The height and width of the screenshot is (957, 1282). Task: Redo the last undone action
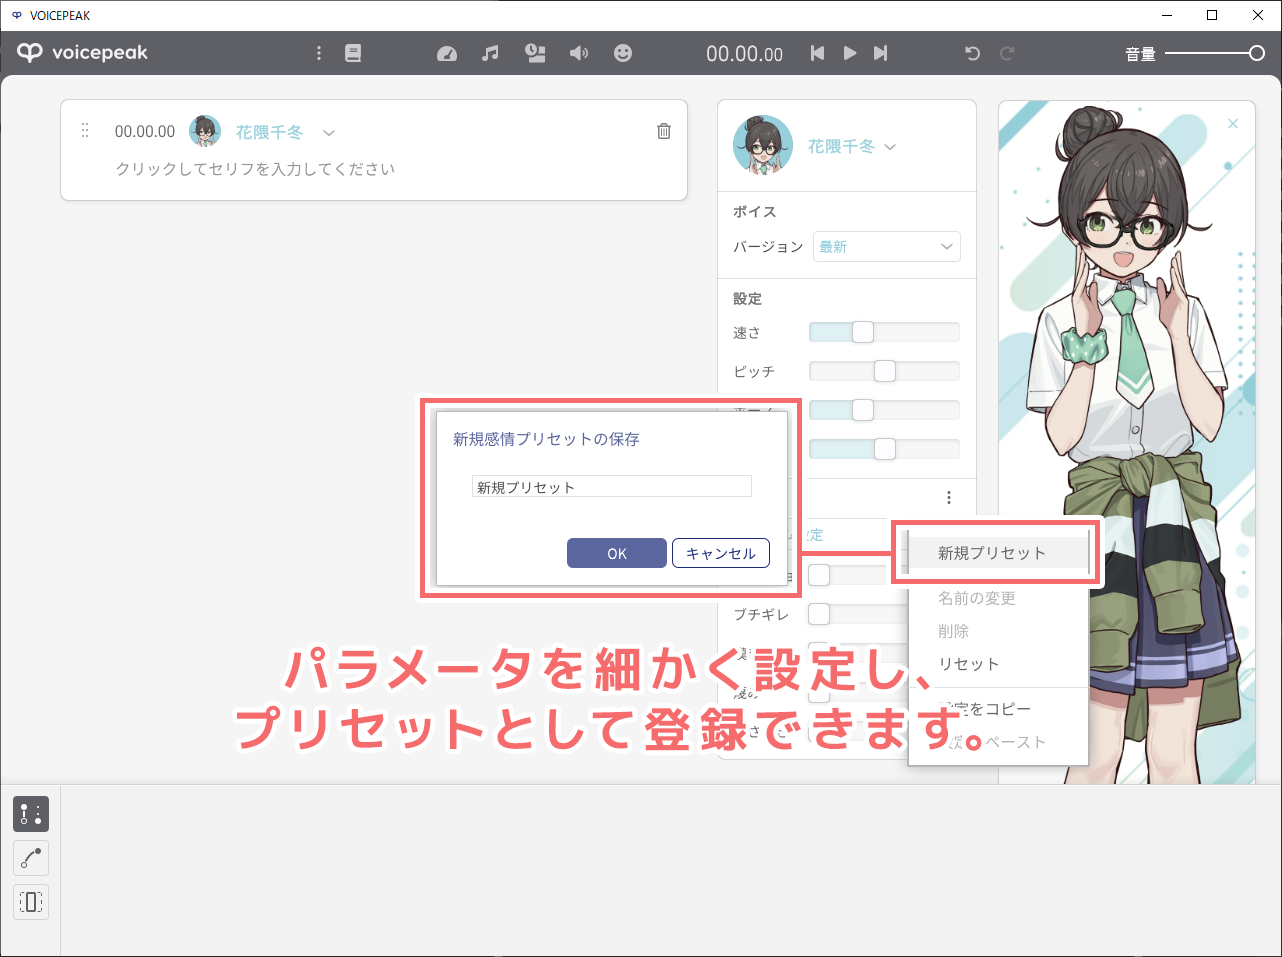1007,53
